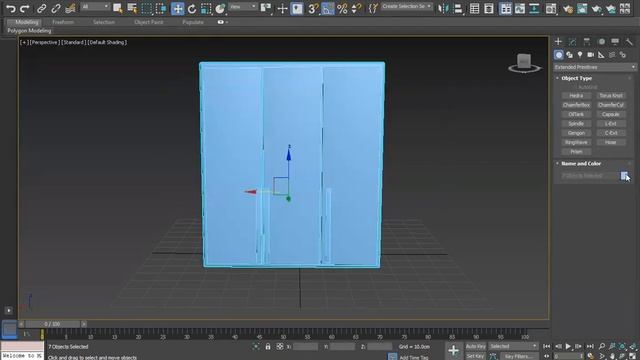Toggle the 3D Snaps button
640x360 pixels.
[313, 8]
